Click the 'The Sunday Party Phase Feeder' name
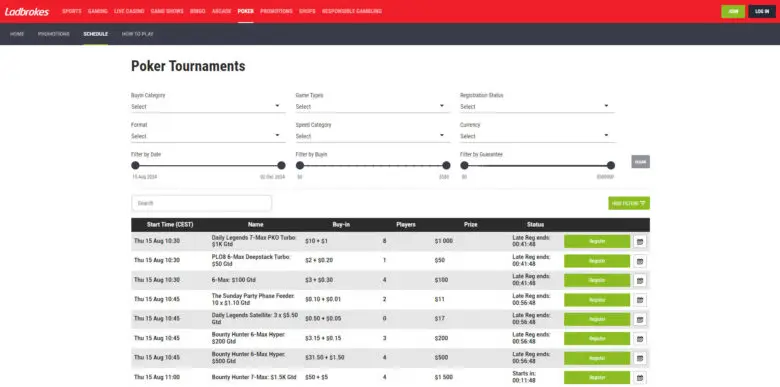The width and height of the screenshot is (780, 387). [253, 300]
